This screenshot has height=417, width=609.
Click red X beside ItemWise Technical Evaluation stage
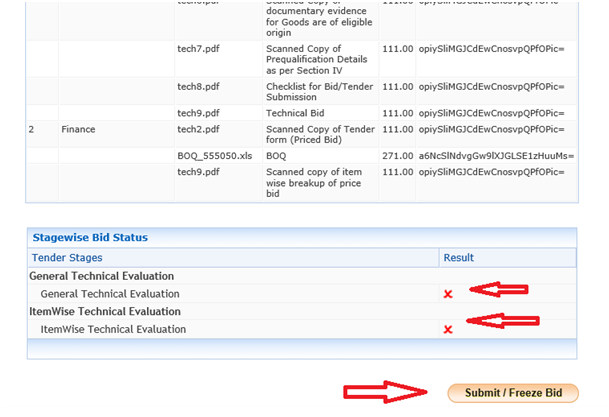[448, 329]
